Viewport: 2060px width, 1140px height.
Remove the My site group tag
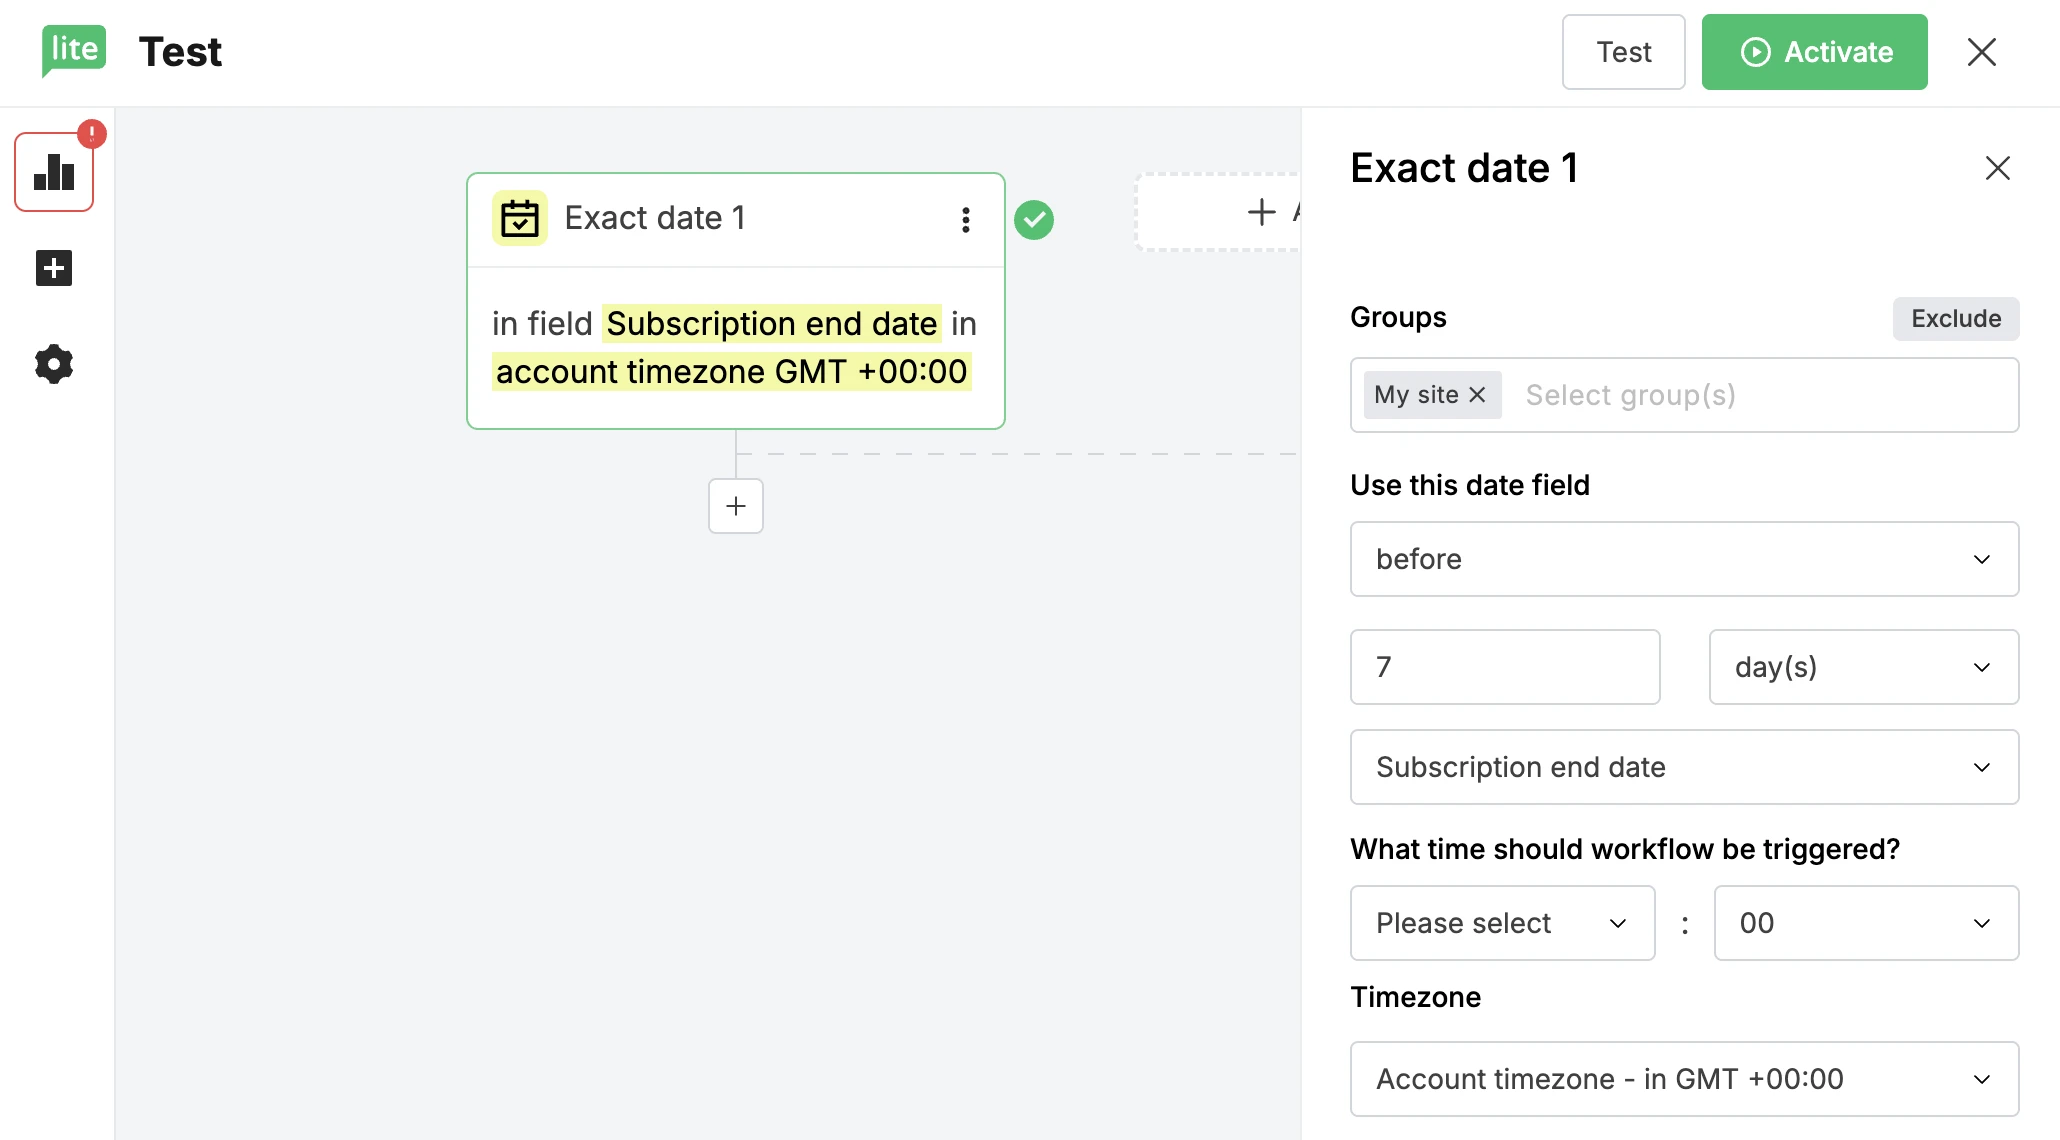1477,395
